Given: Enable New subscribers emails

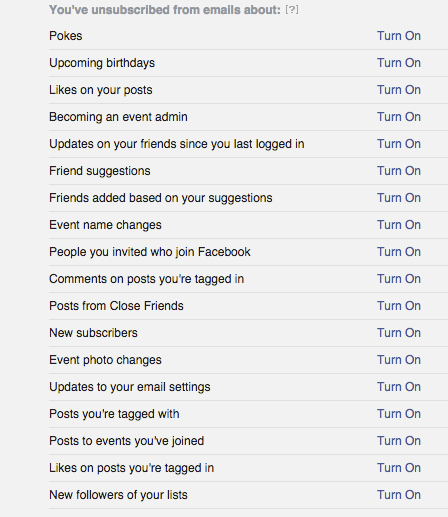Looking at the screenshot, I should click(399, 333).
